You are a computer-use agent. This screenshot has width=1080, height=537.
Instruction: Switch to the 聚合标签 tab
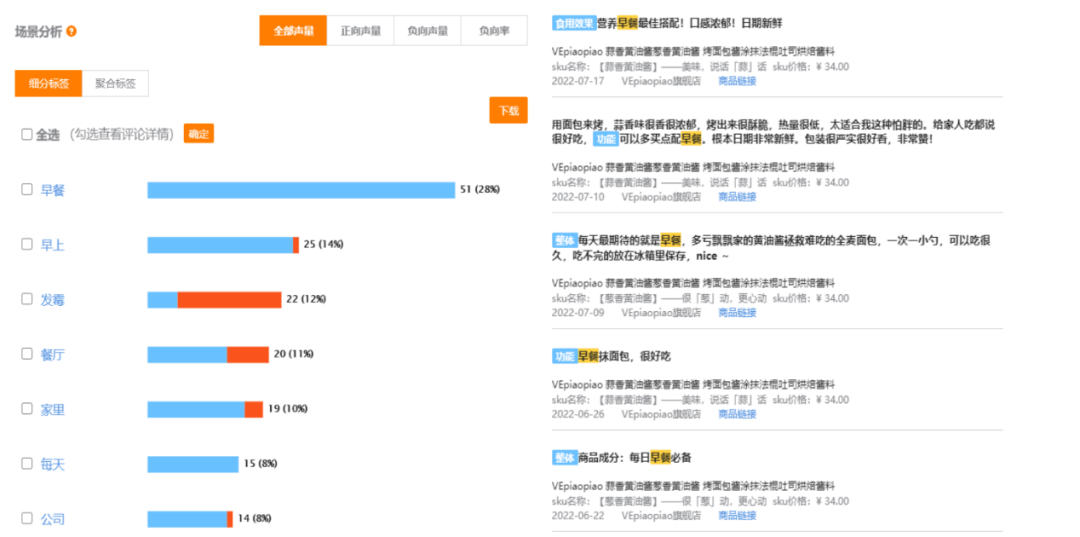click(115, 83)
